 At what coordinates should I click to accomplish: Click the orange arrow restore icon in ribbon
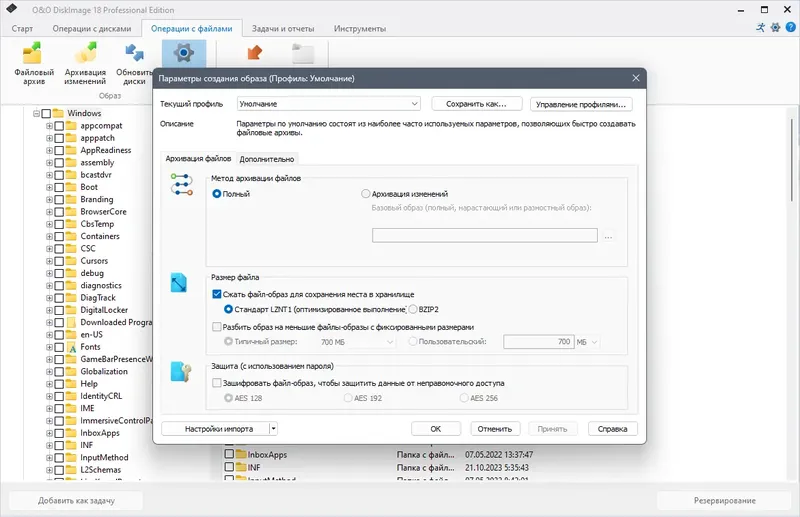[x=254, y=53]
